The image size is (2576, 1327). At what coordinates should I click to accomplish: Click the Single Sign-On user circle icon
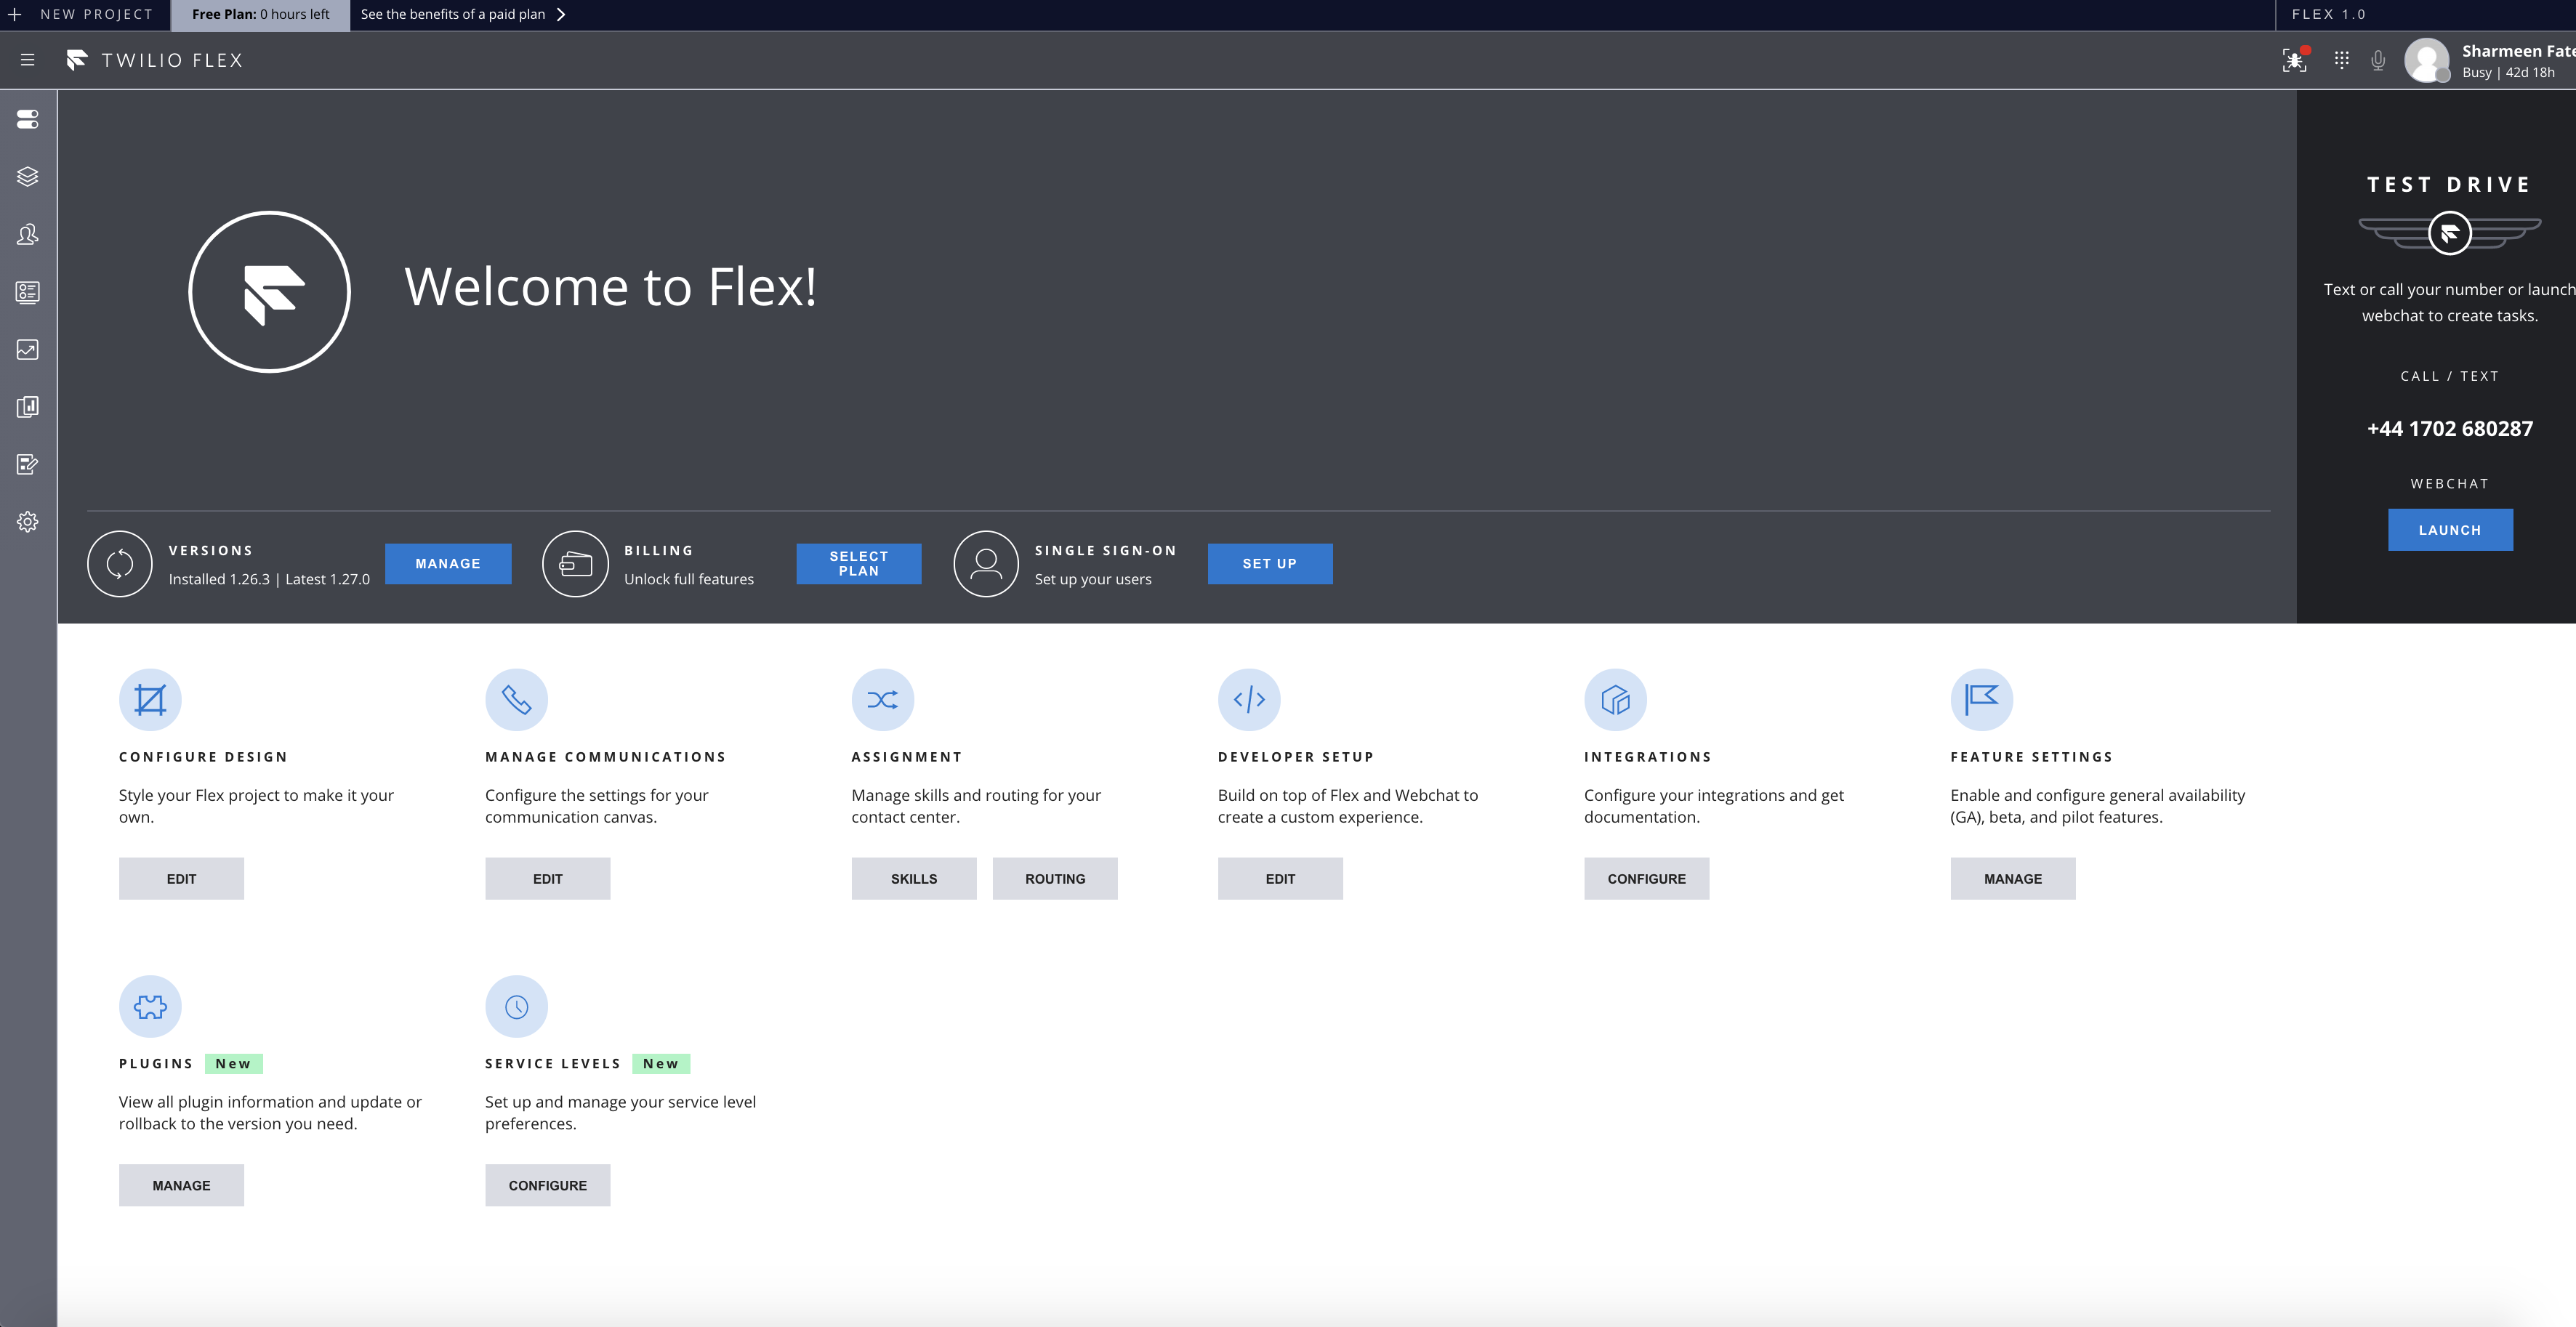(x=986, y=564)
